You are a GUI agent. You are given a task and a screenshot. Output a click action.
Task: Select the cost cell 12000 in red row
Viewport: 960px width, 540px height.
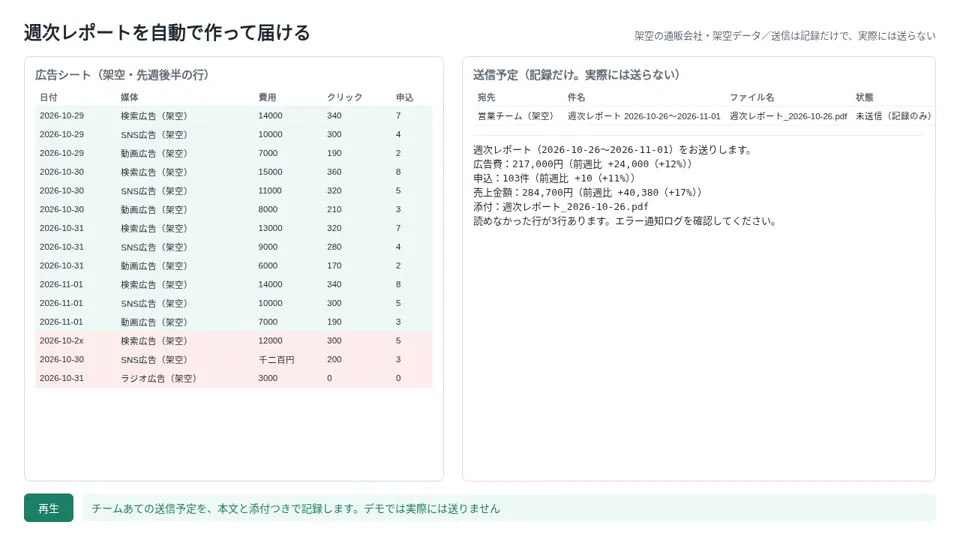(270, 341)
